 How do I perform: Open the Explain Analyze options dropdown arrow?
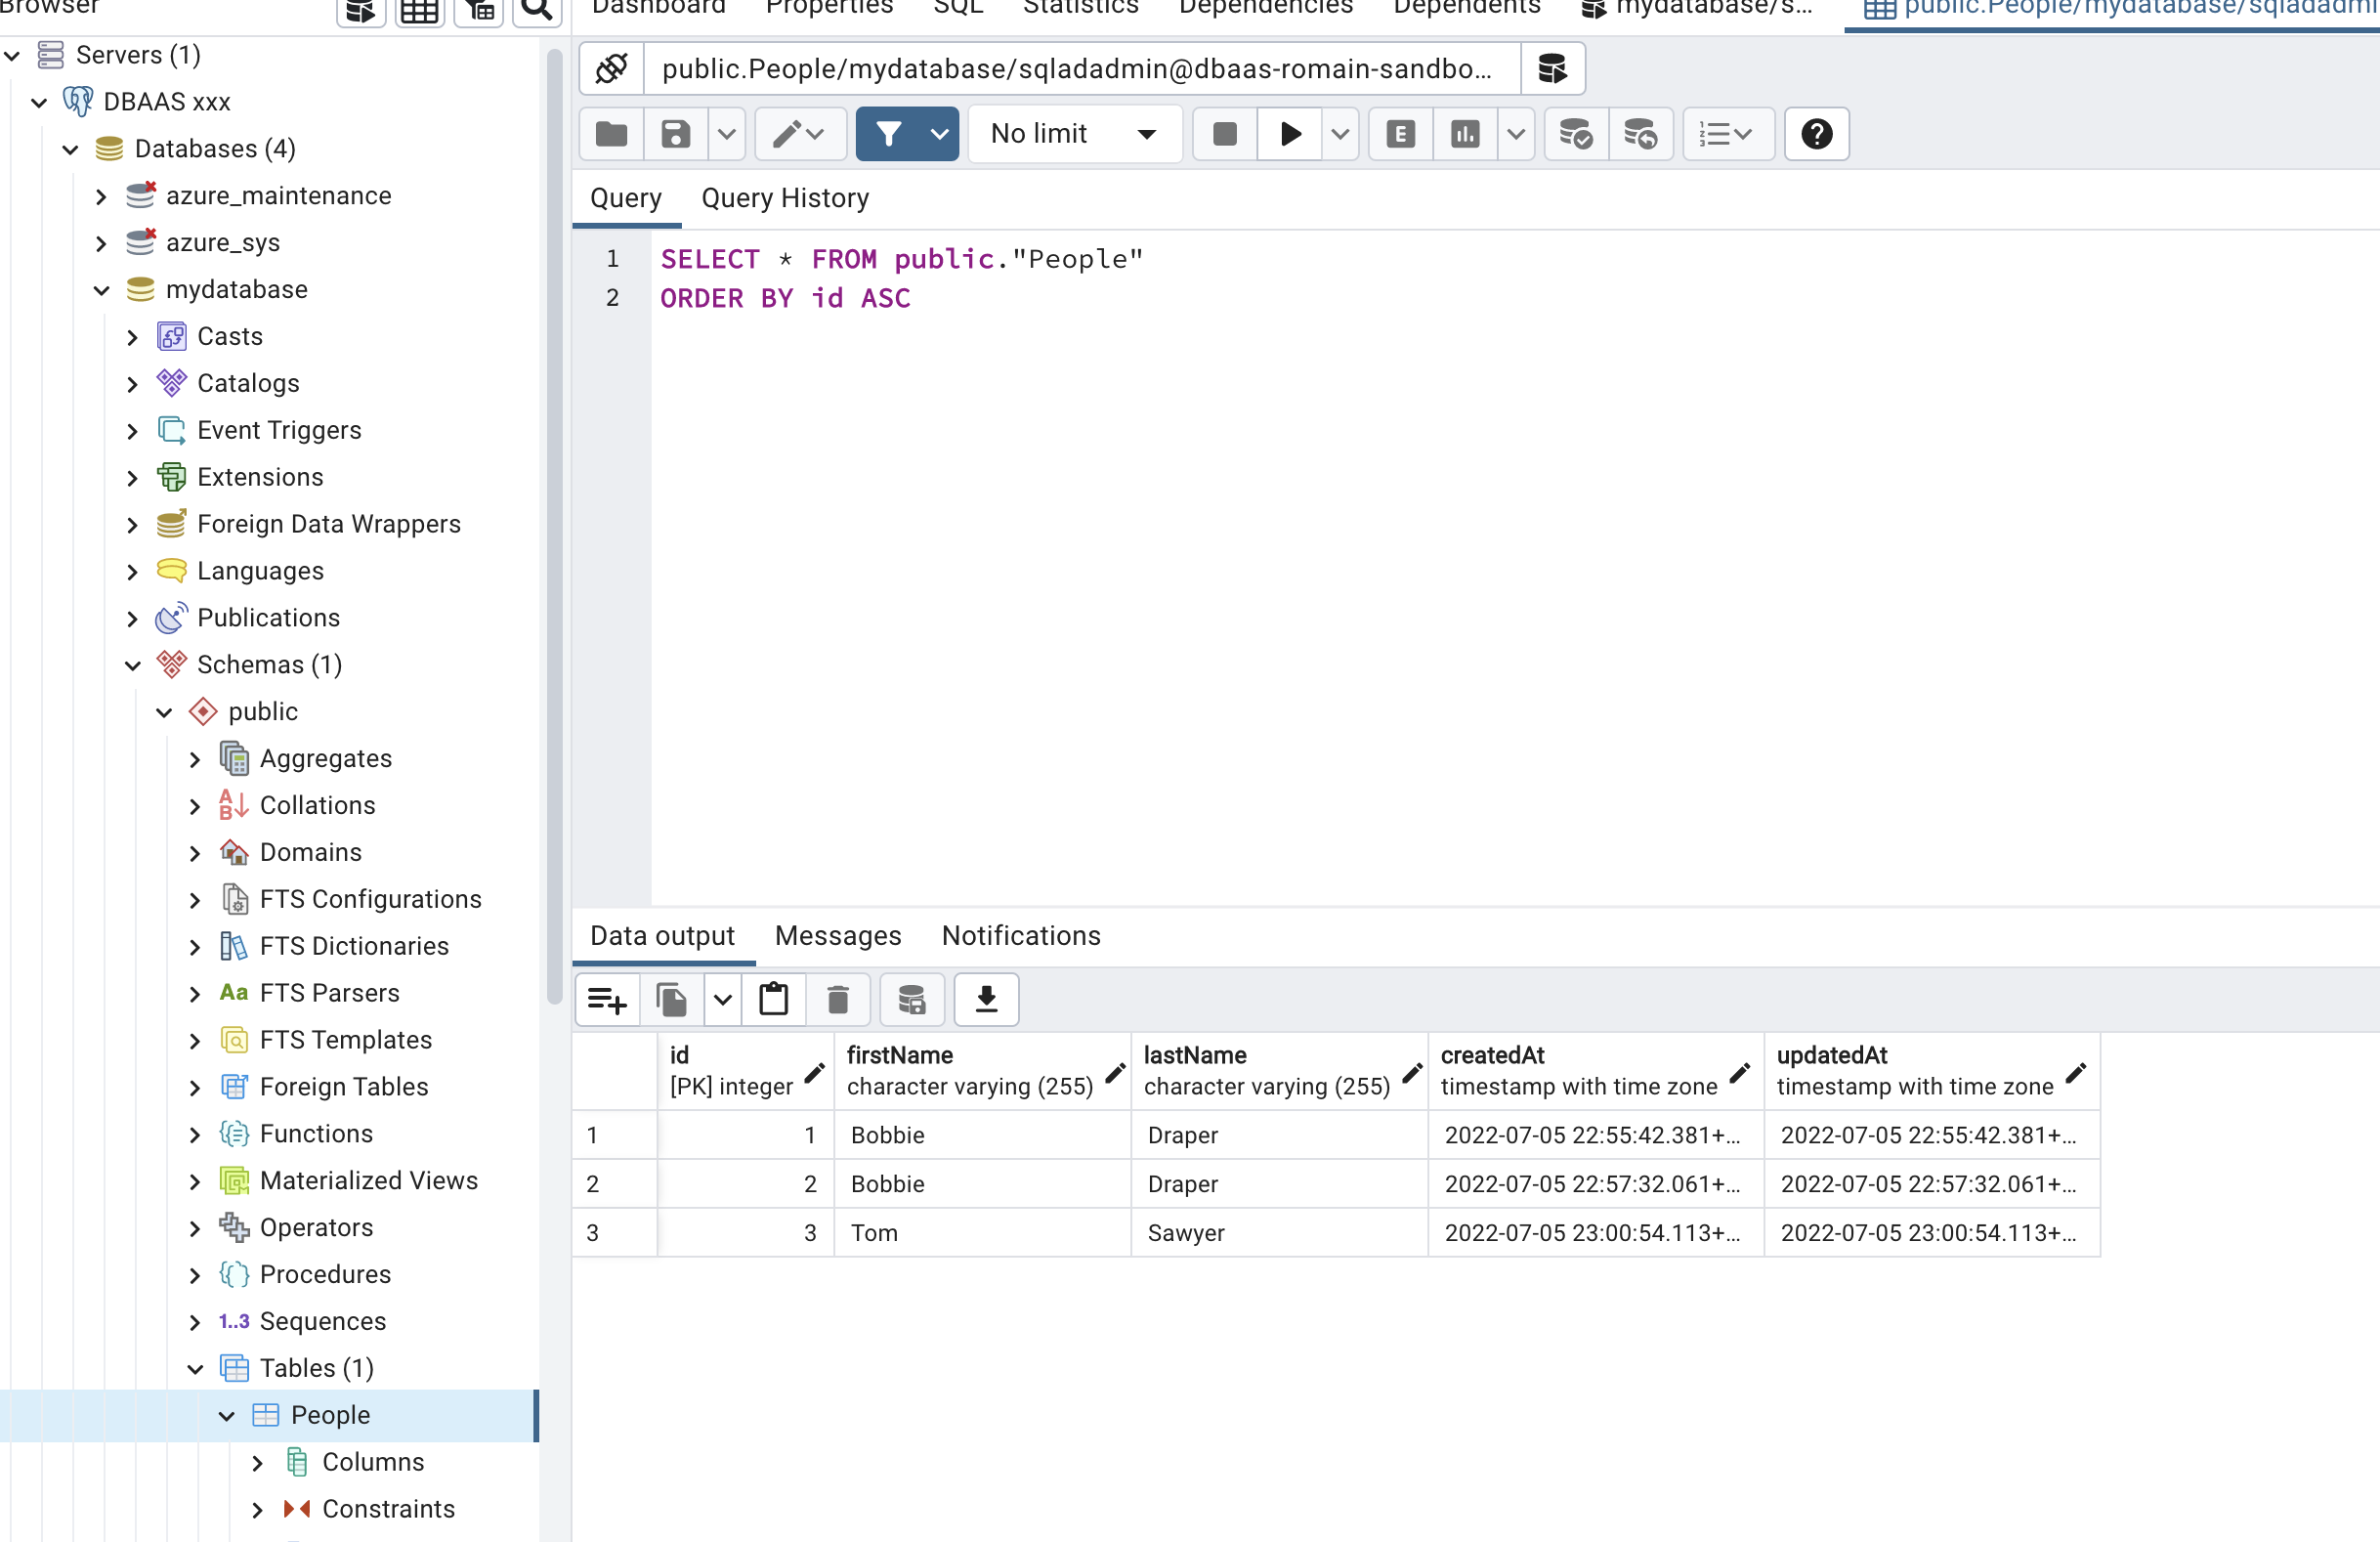tap(1516, 134)
